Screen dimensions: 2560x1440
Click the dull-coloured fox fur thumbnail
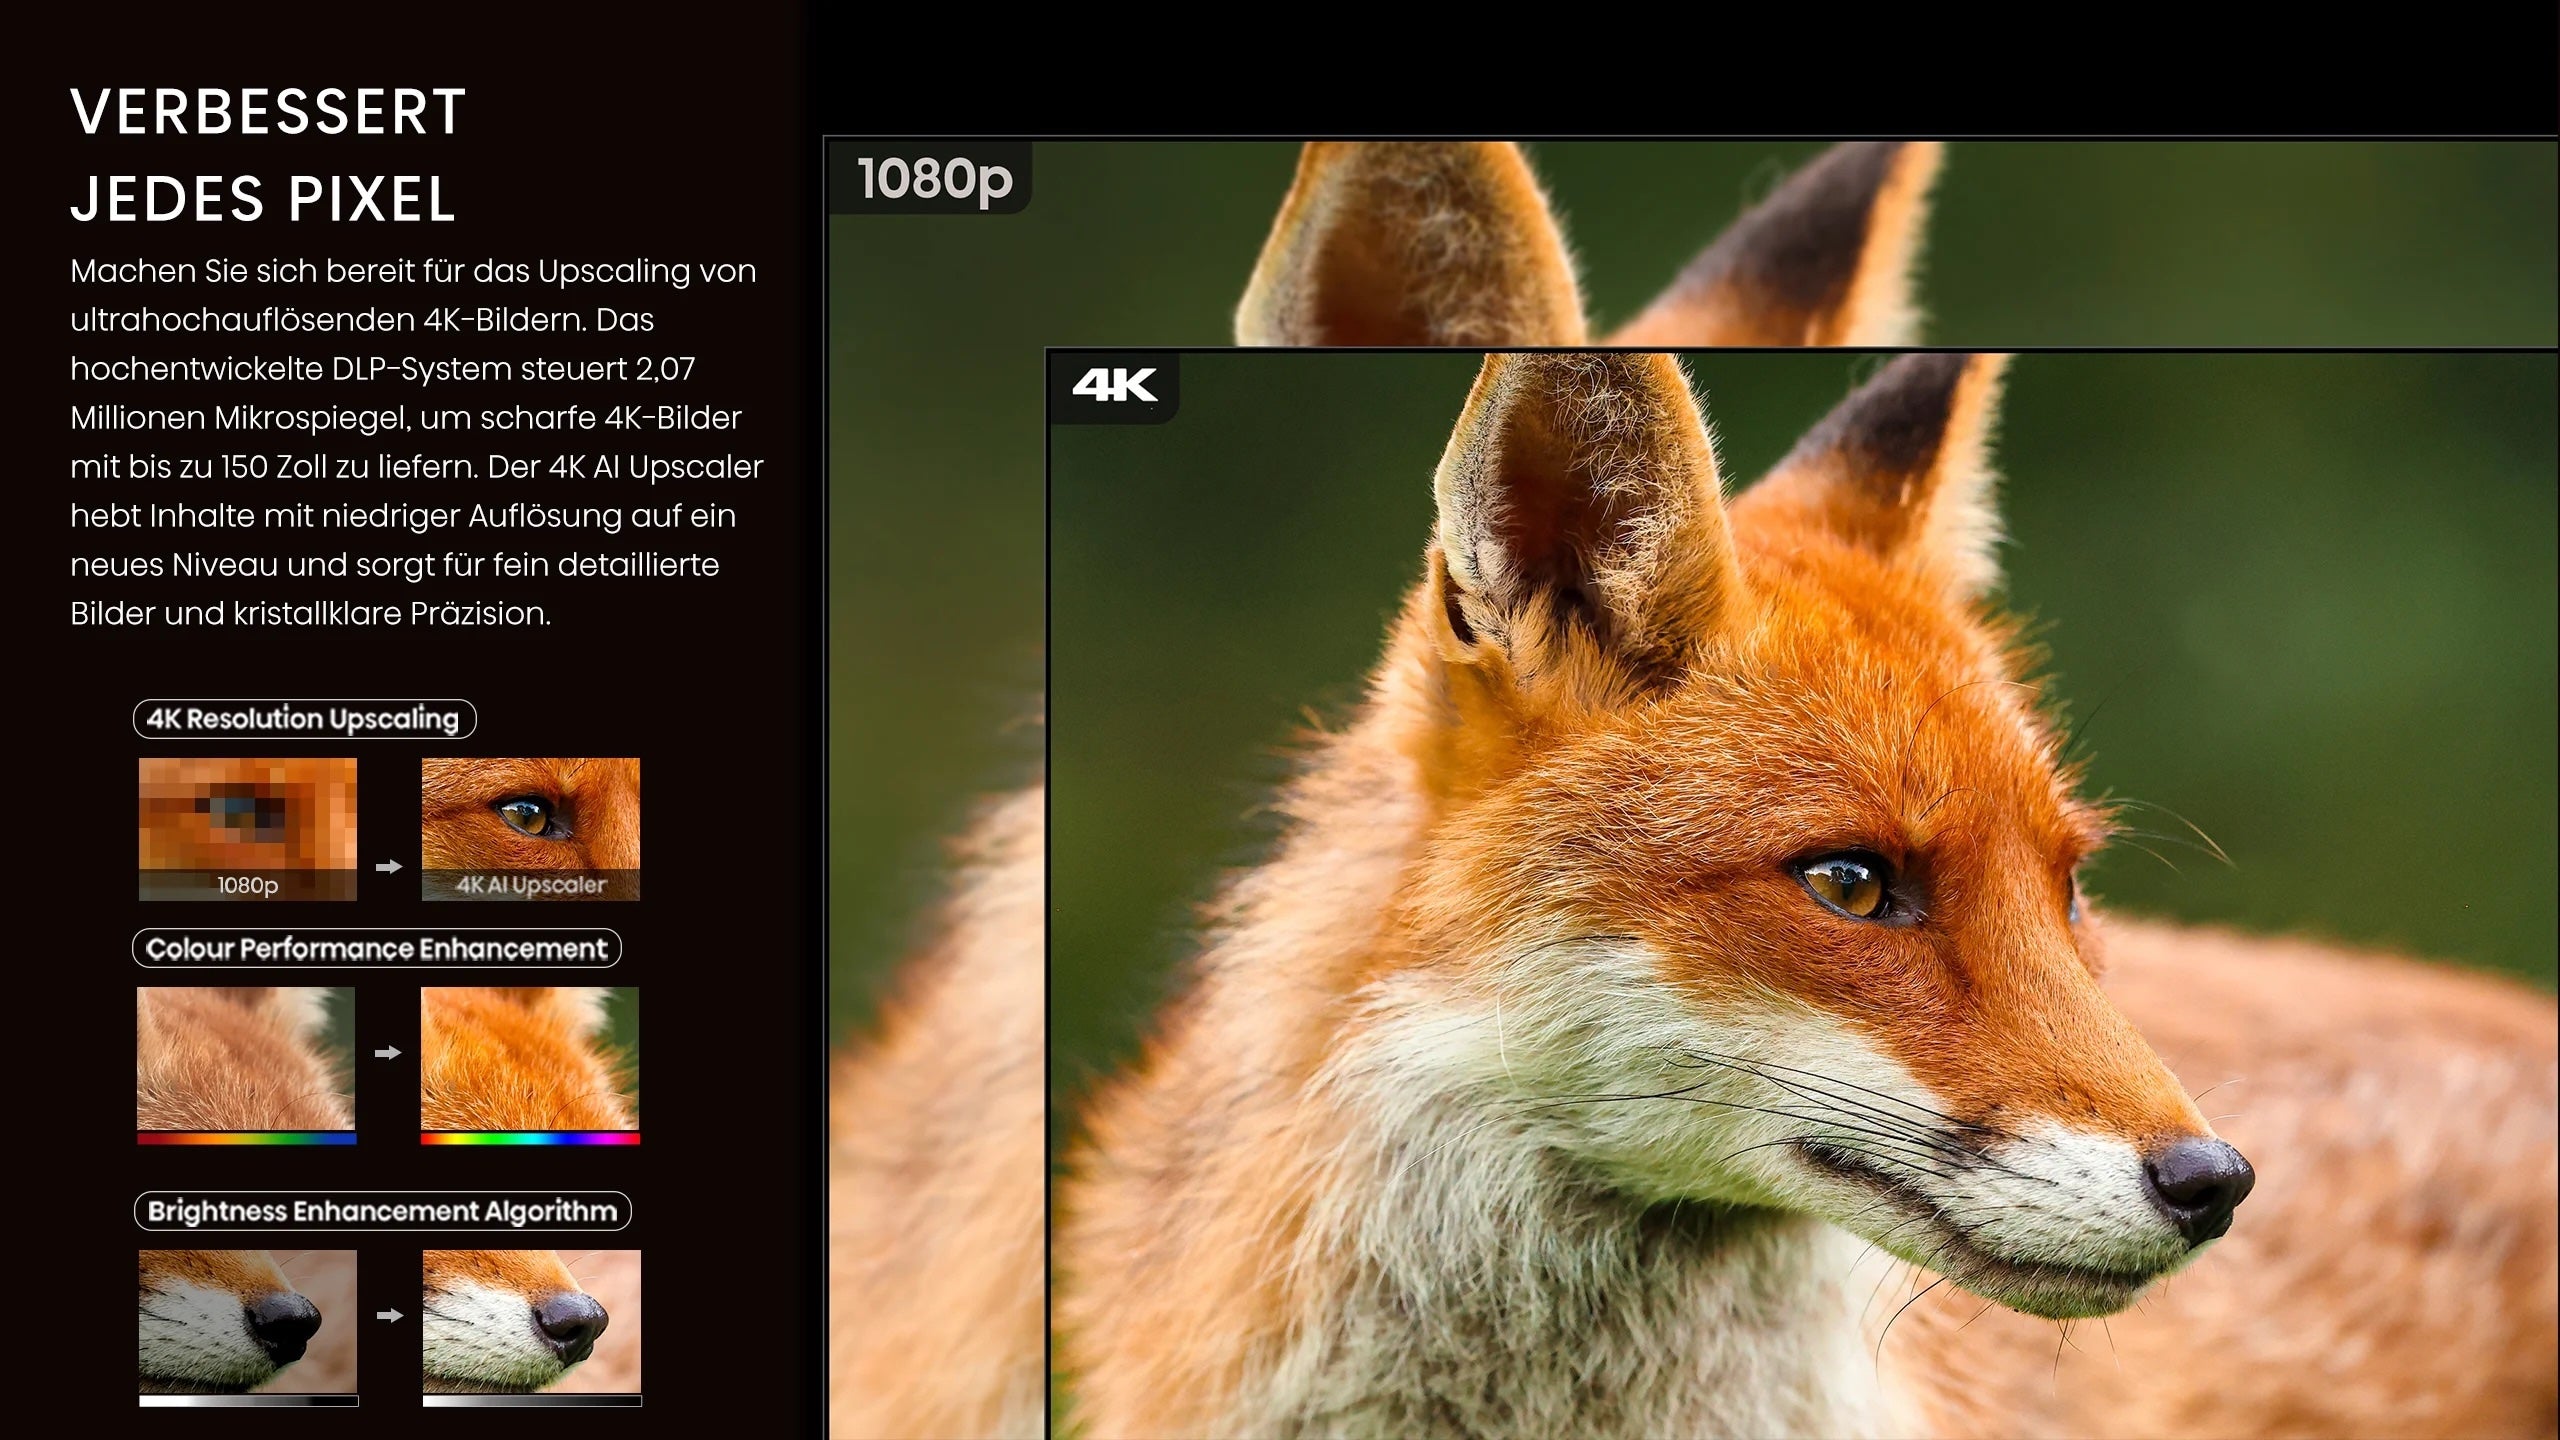point(246,1057)
